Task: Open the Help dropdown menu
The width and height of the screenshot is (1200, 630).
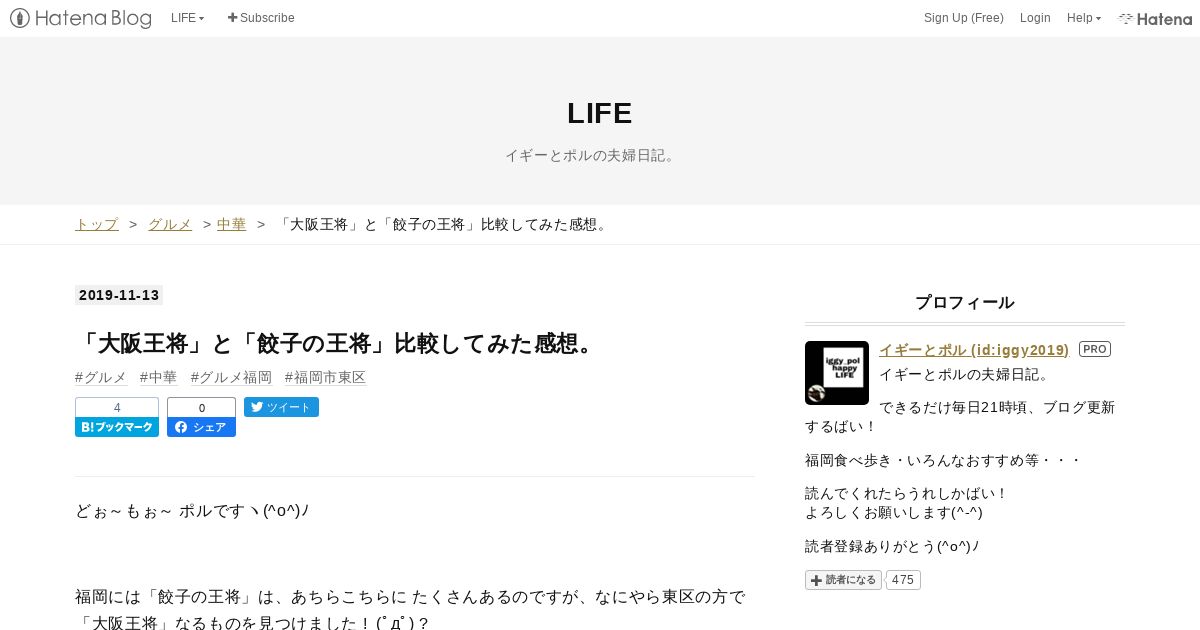Action: coord(1084,18)
